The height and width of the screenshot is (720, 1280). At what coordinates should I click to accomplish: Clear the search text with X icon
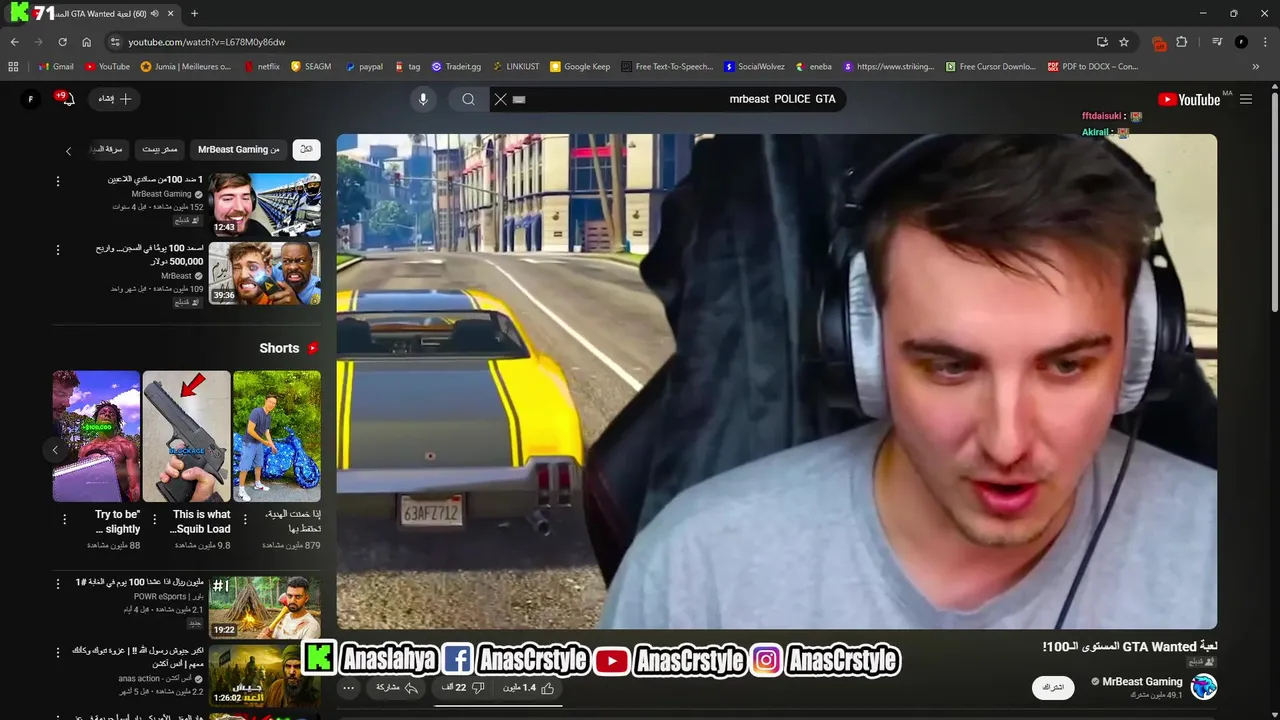click(x=501, y=99)
